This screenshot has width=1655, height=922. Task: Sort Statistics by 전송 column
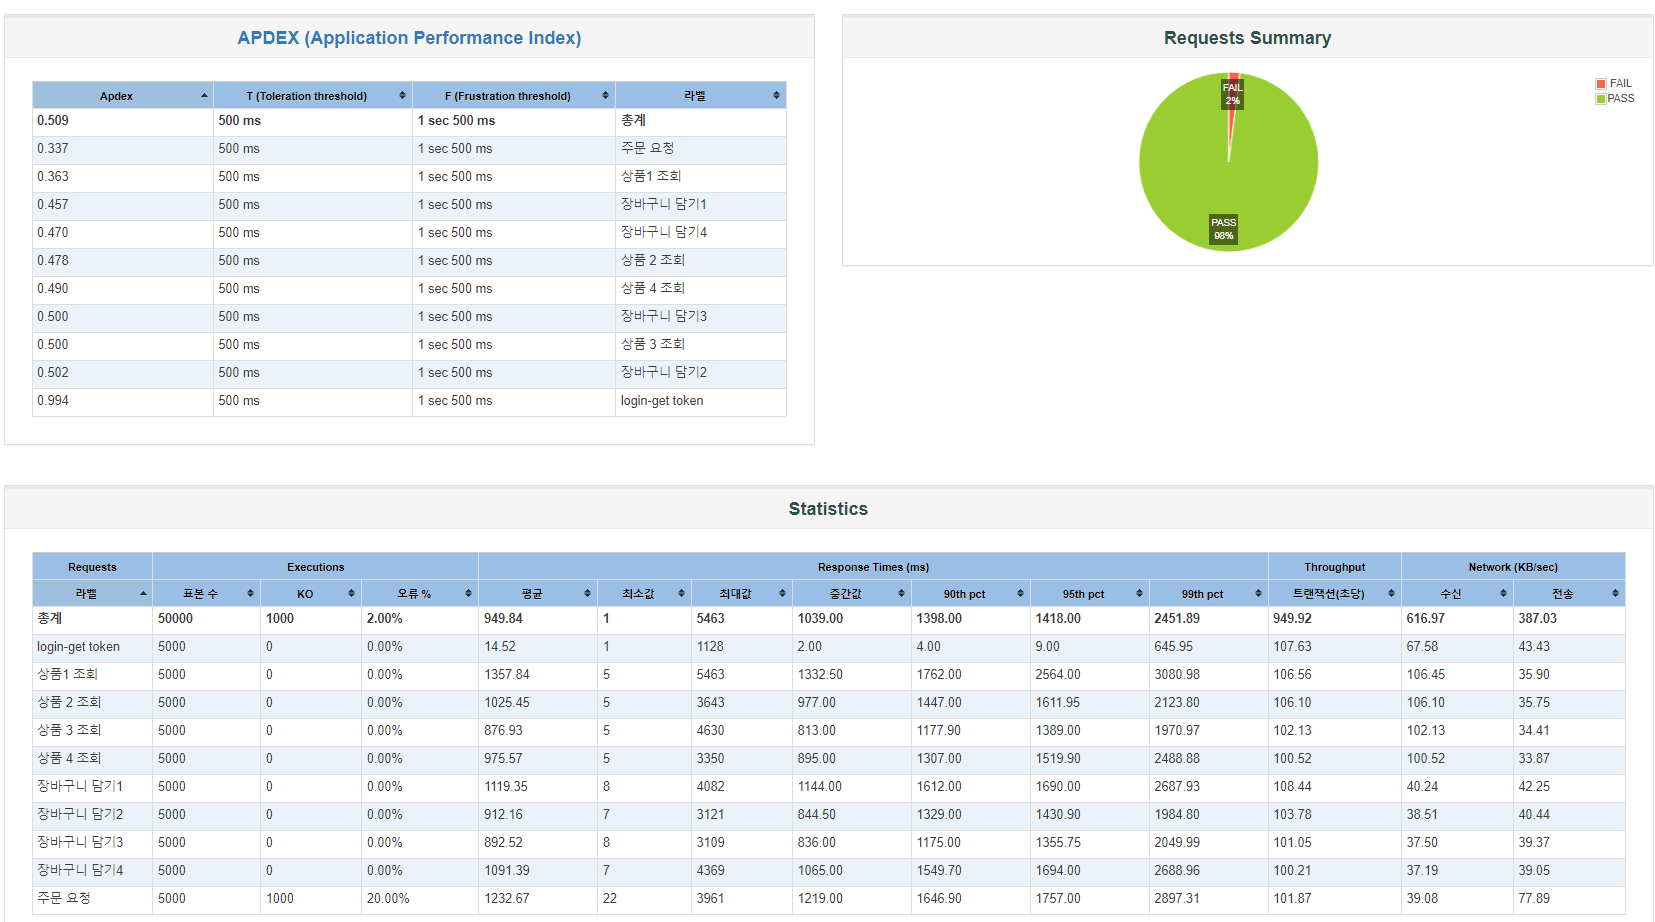[1568, 594]
